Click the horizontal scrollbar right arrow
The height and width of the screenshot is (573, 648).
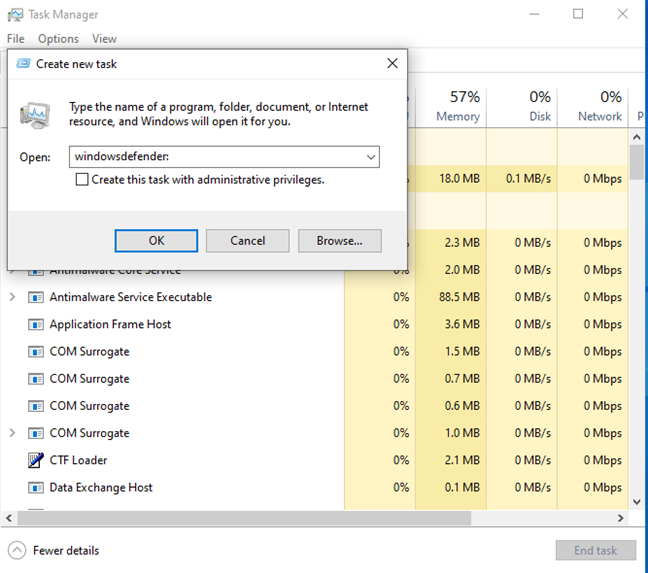click(620, 518)
